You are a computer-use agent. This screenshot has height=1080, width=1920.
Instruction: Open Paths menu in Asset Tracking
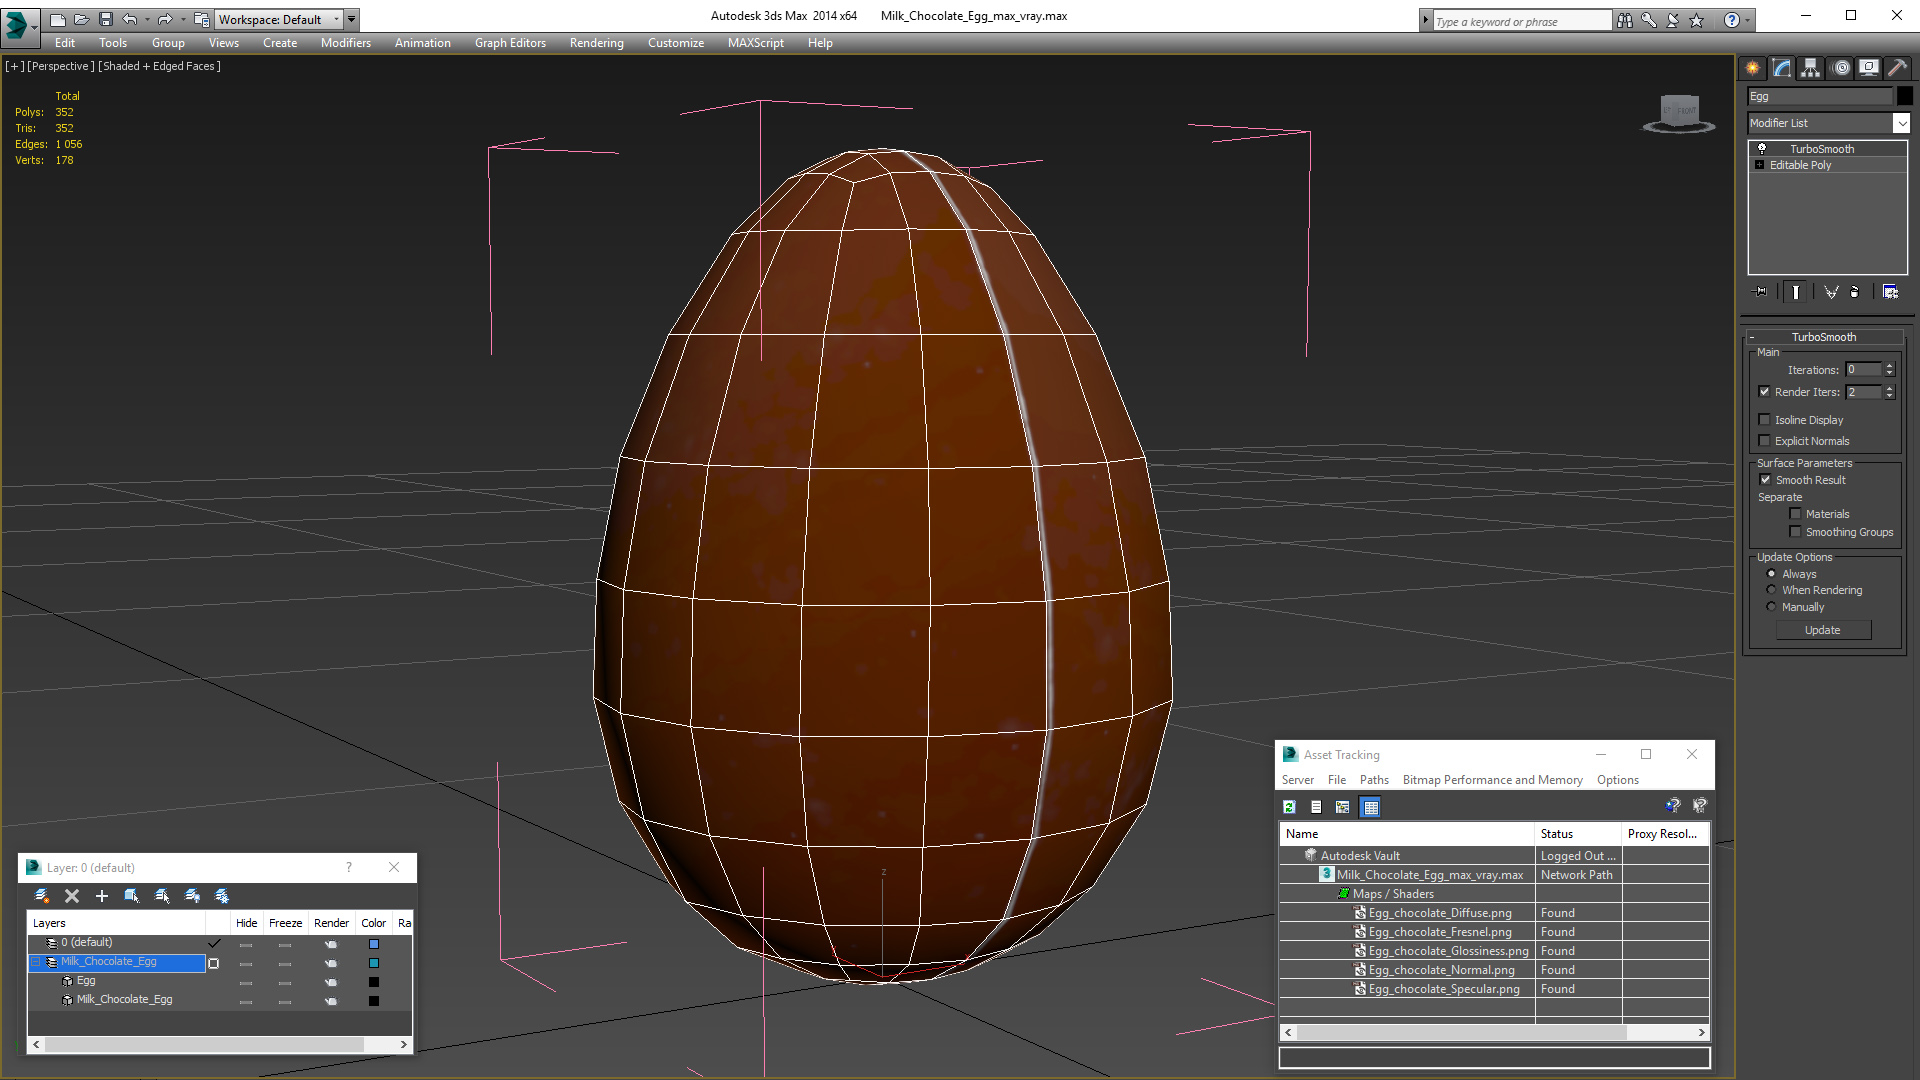(1374, 780)
